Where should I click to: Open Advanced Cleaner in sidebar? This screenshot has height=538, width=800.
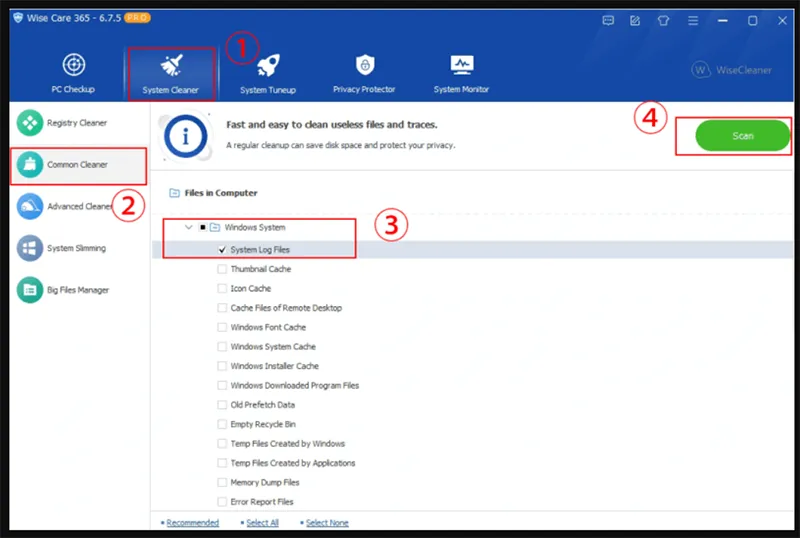79,206
